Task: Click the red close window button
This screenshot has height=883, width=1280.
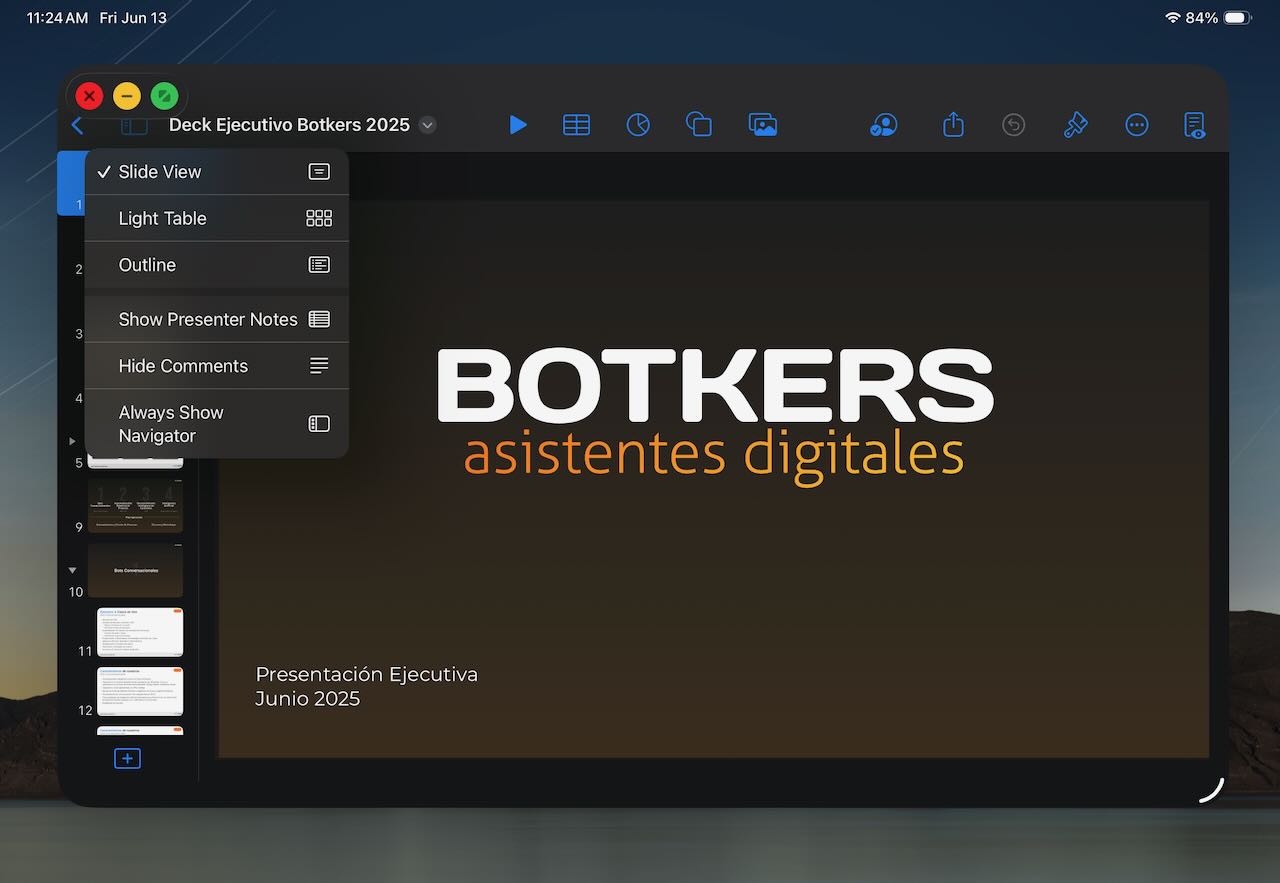Action: pyautogui.click(x=89, y=96)
